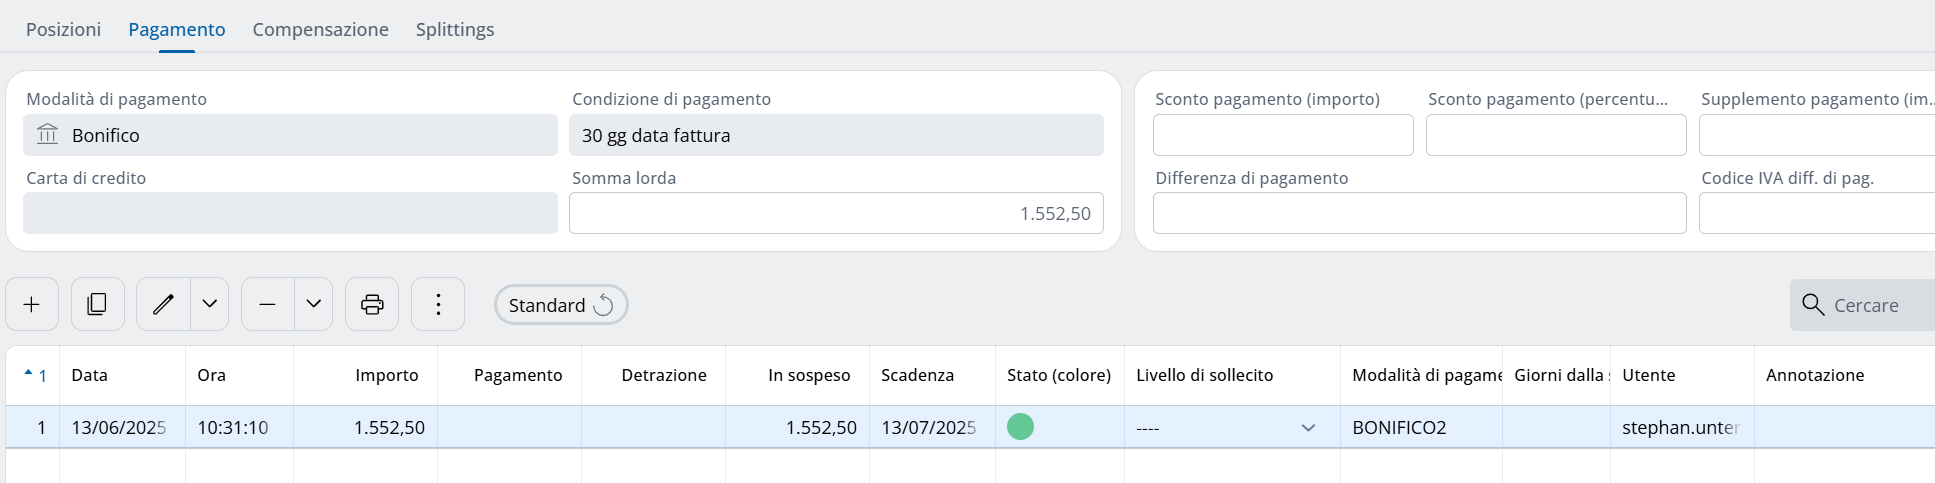Expand the delete button dropdown arrow
Viewport: 1935px width, 483px height.
314,304
